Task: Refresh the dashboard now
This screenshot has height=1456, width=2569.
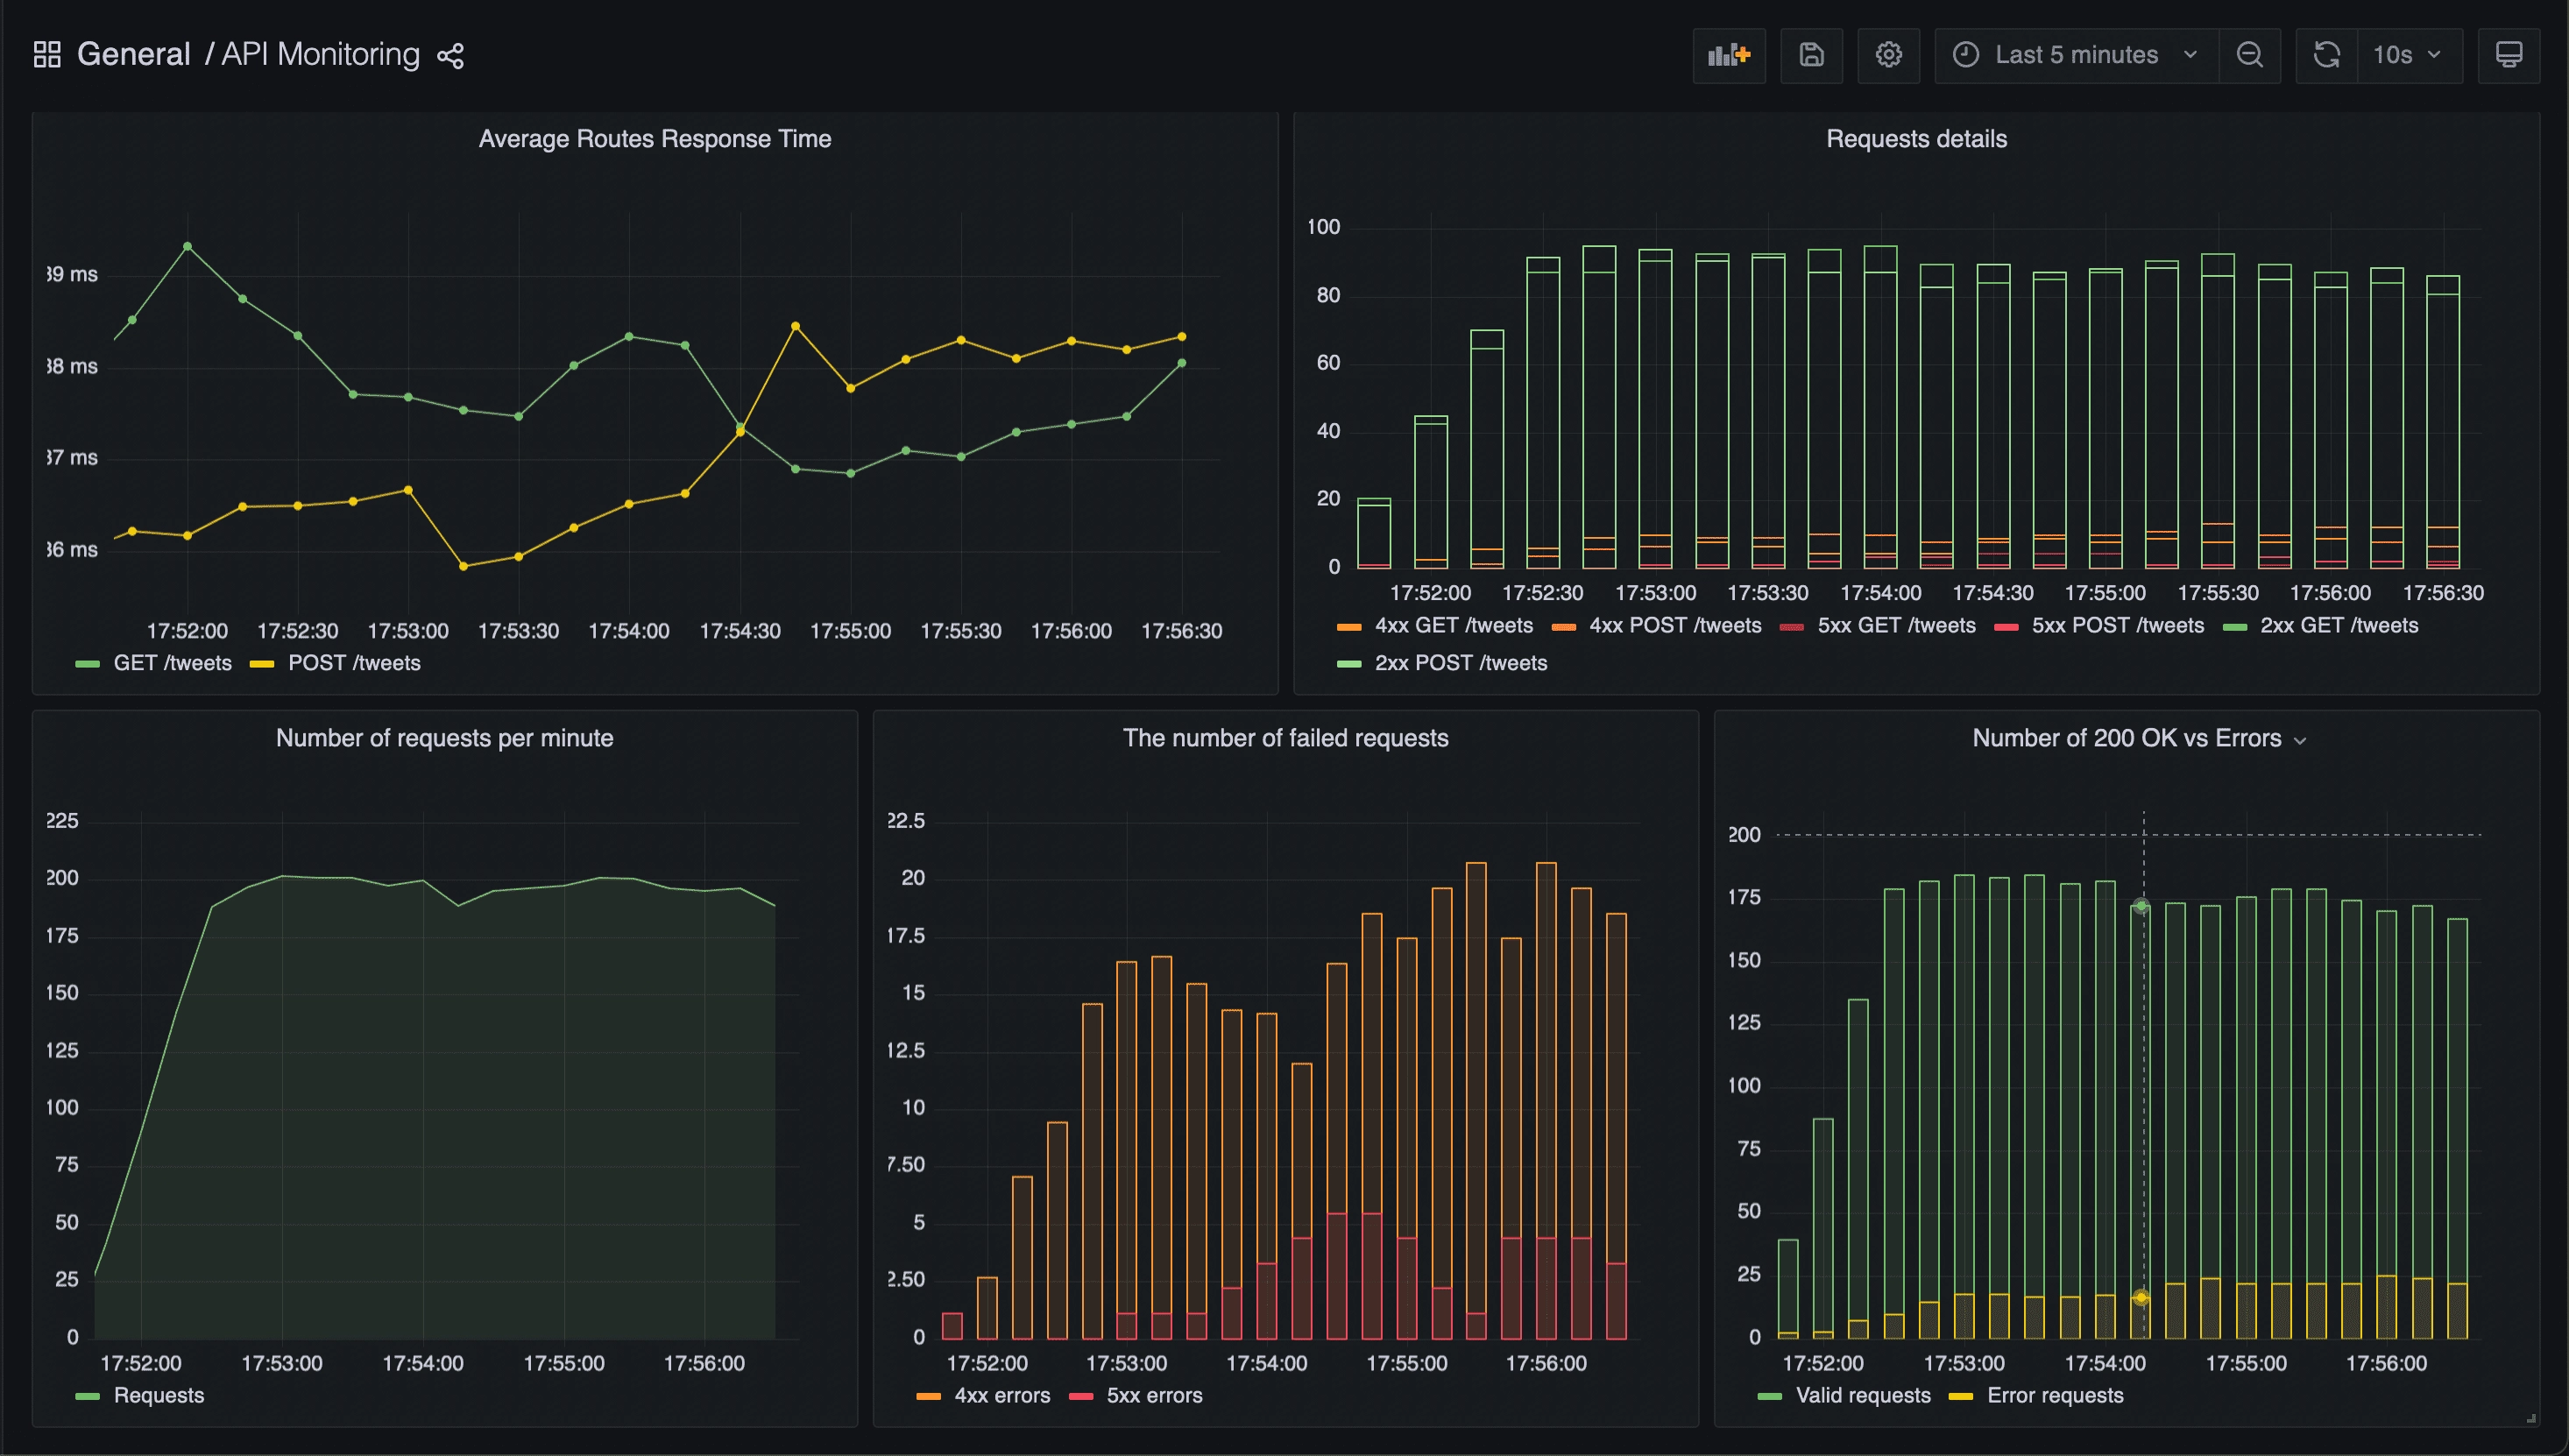Action: coord(2327,55)
